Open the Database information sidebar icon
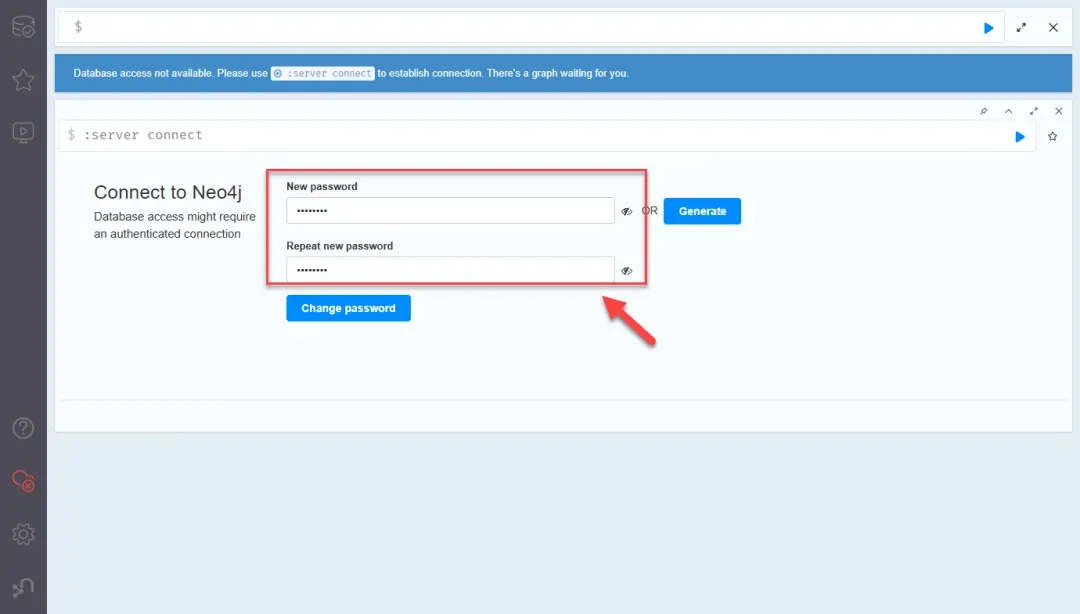This screenshot has width=1080, height=614. click(23, 27)
